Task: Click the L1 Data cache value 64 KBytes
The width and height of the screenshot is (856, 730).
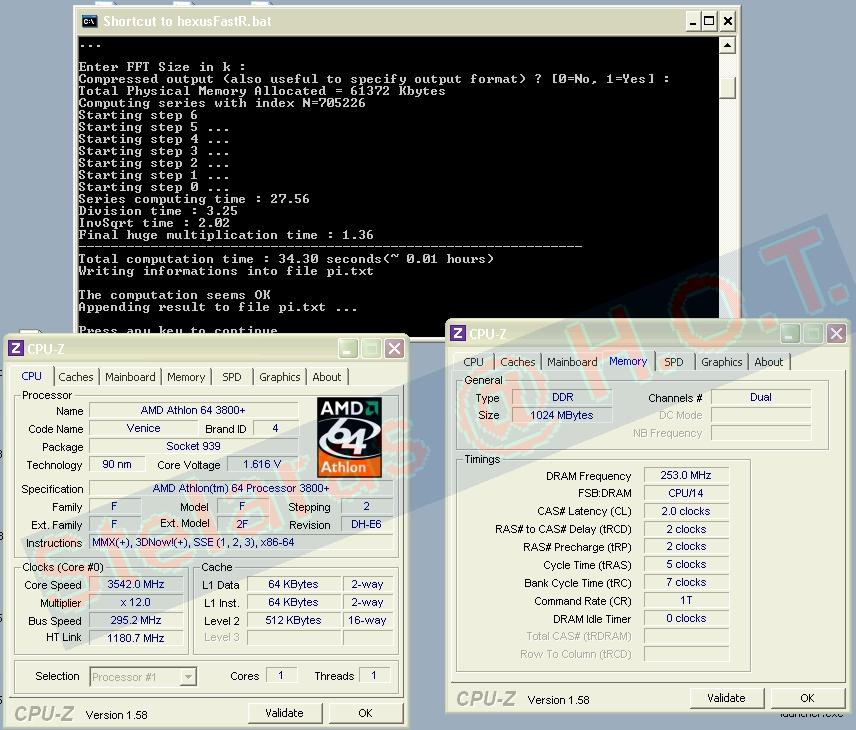Action: pos(294,584)
